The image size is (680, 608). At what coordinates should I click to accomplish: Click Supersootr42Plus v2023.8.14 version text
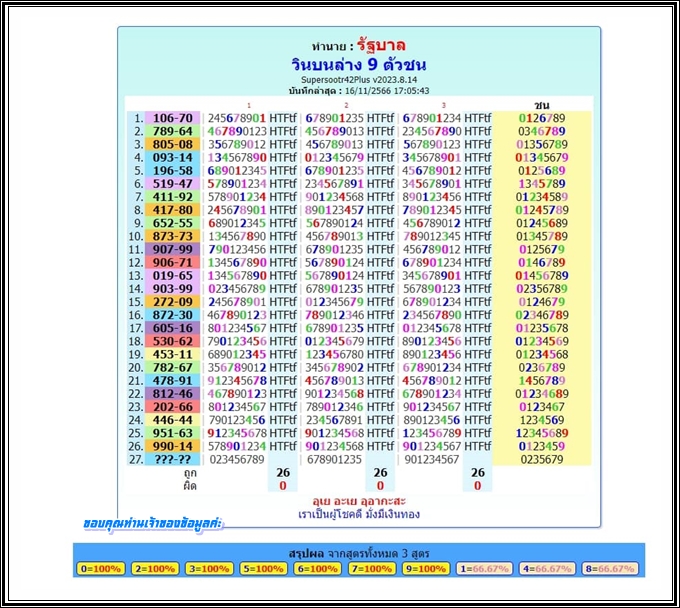tap(359, 80)
